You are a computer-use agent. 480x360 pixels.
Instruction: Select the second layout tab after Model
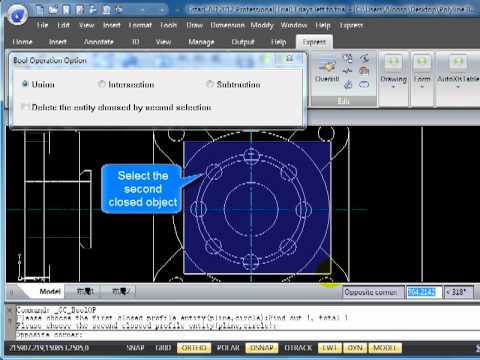click(x=121, y=292)
